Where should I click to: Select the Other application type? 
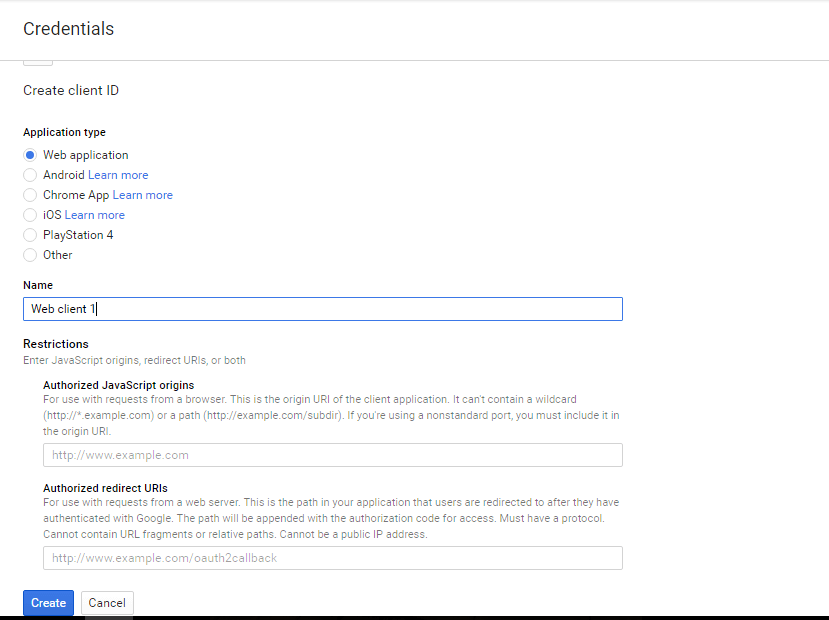[x=30, y=255]
